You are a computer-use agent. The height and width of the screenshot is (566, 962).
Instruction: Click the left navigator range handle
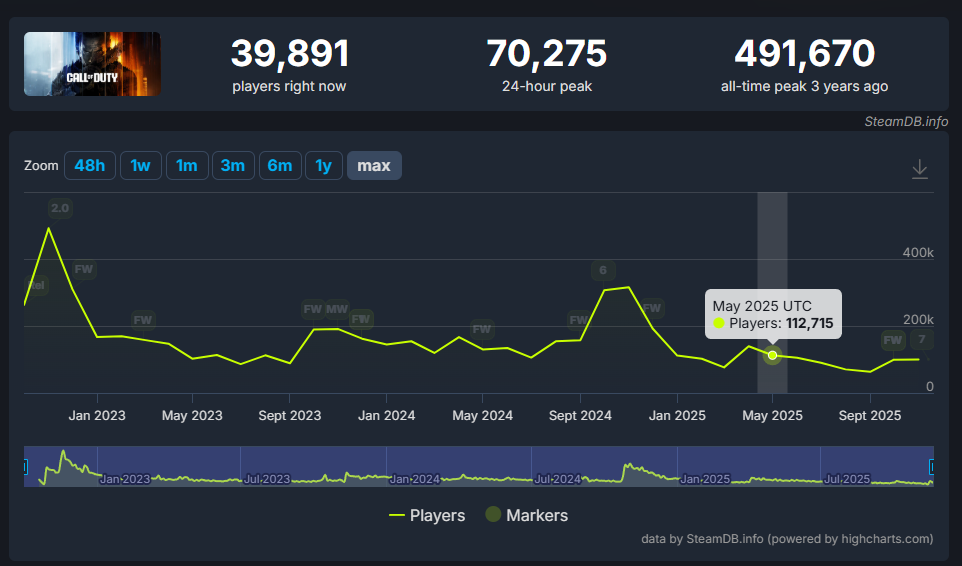[x=25, y=467]
